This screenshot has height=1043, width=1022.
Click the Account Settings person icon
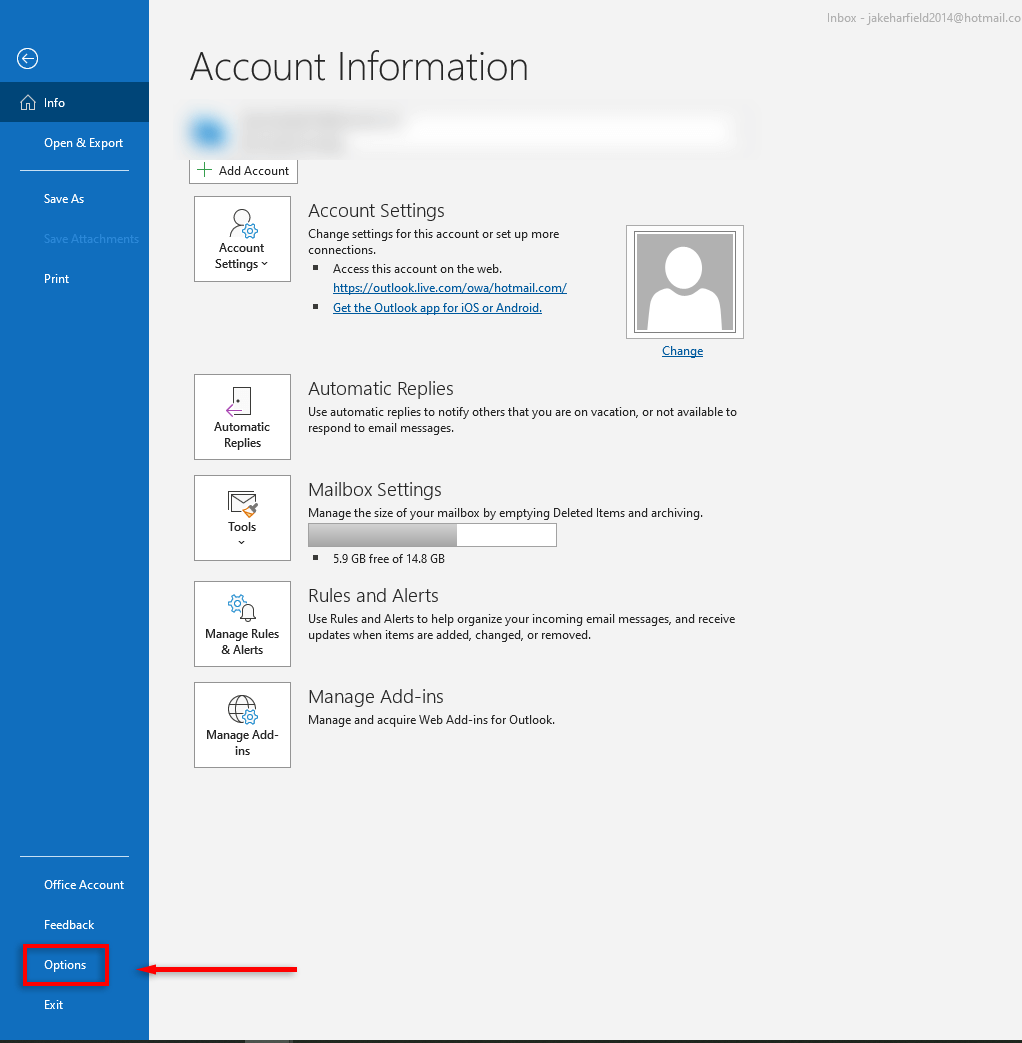pyautogui.click(x=242, y=224)
